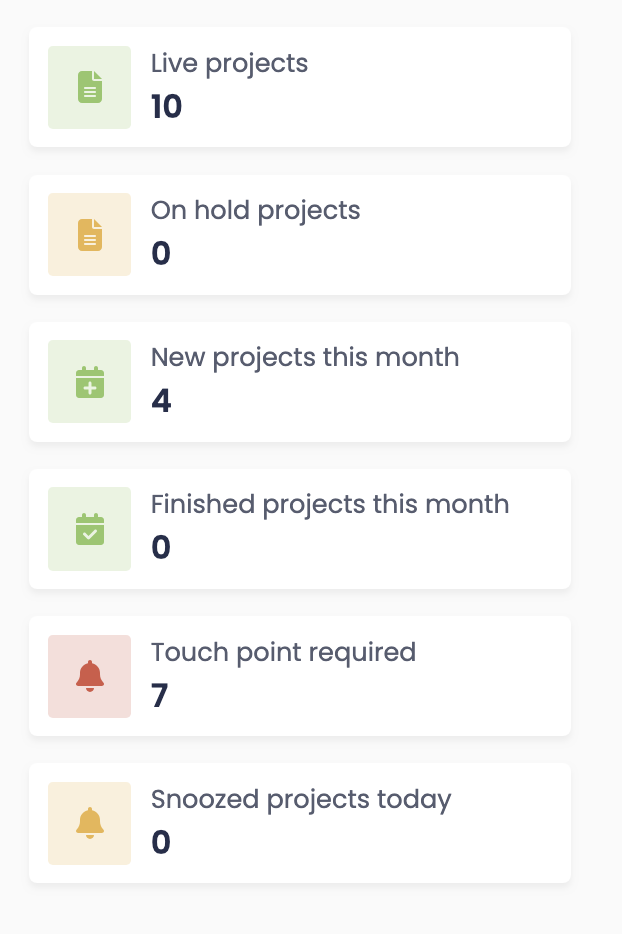Click the green document icon for Live projects
622x934 pixels.
pos(90,87)
